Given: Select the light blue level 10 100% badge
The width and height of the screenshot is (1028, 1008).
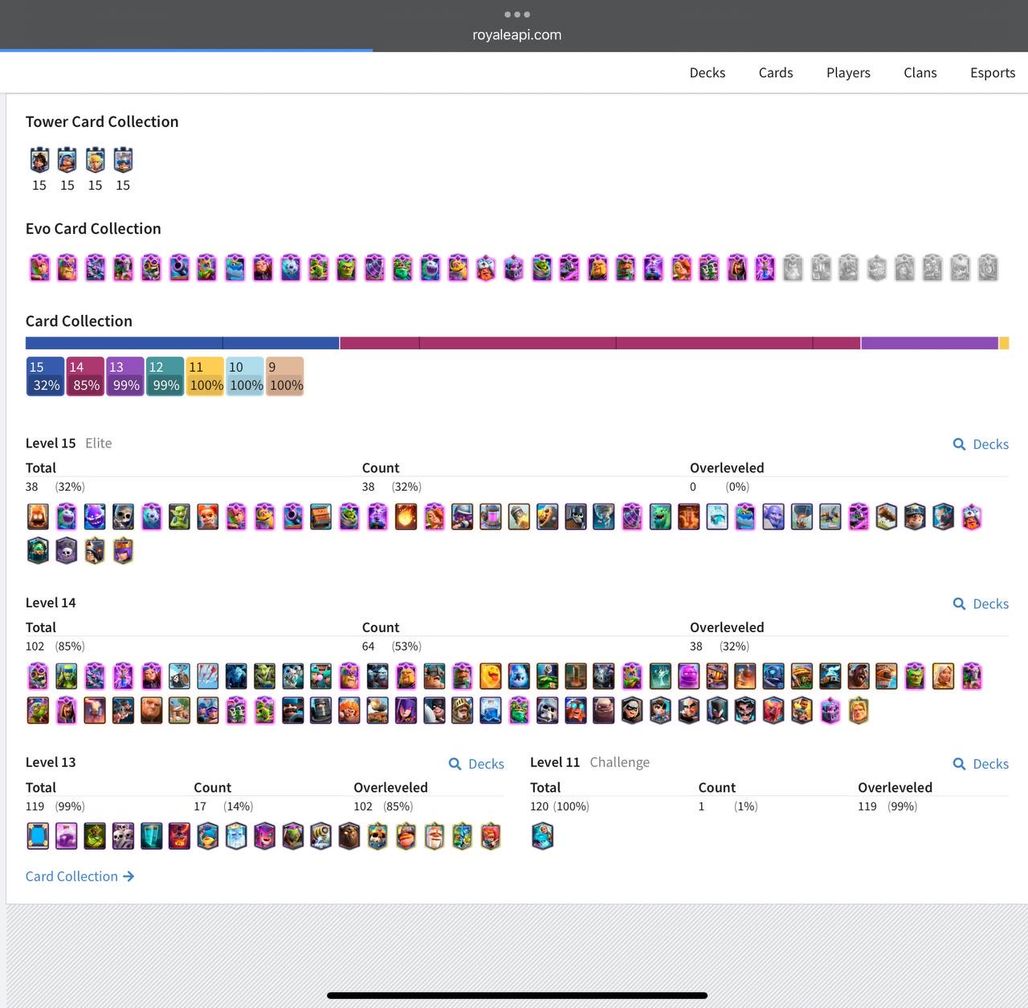Looking at the screenshot, I should tap(245, 376).
